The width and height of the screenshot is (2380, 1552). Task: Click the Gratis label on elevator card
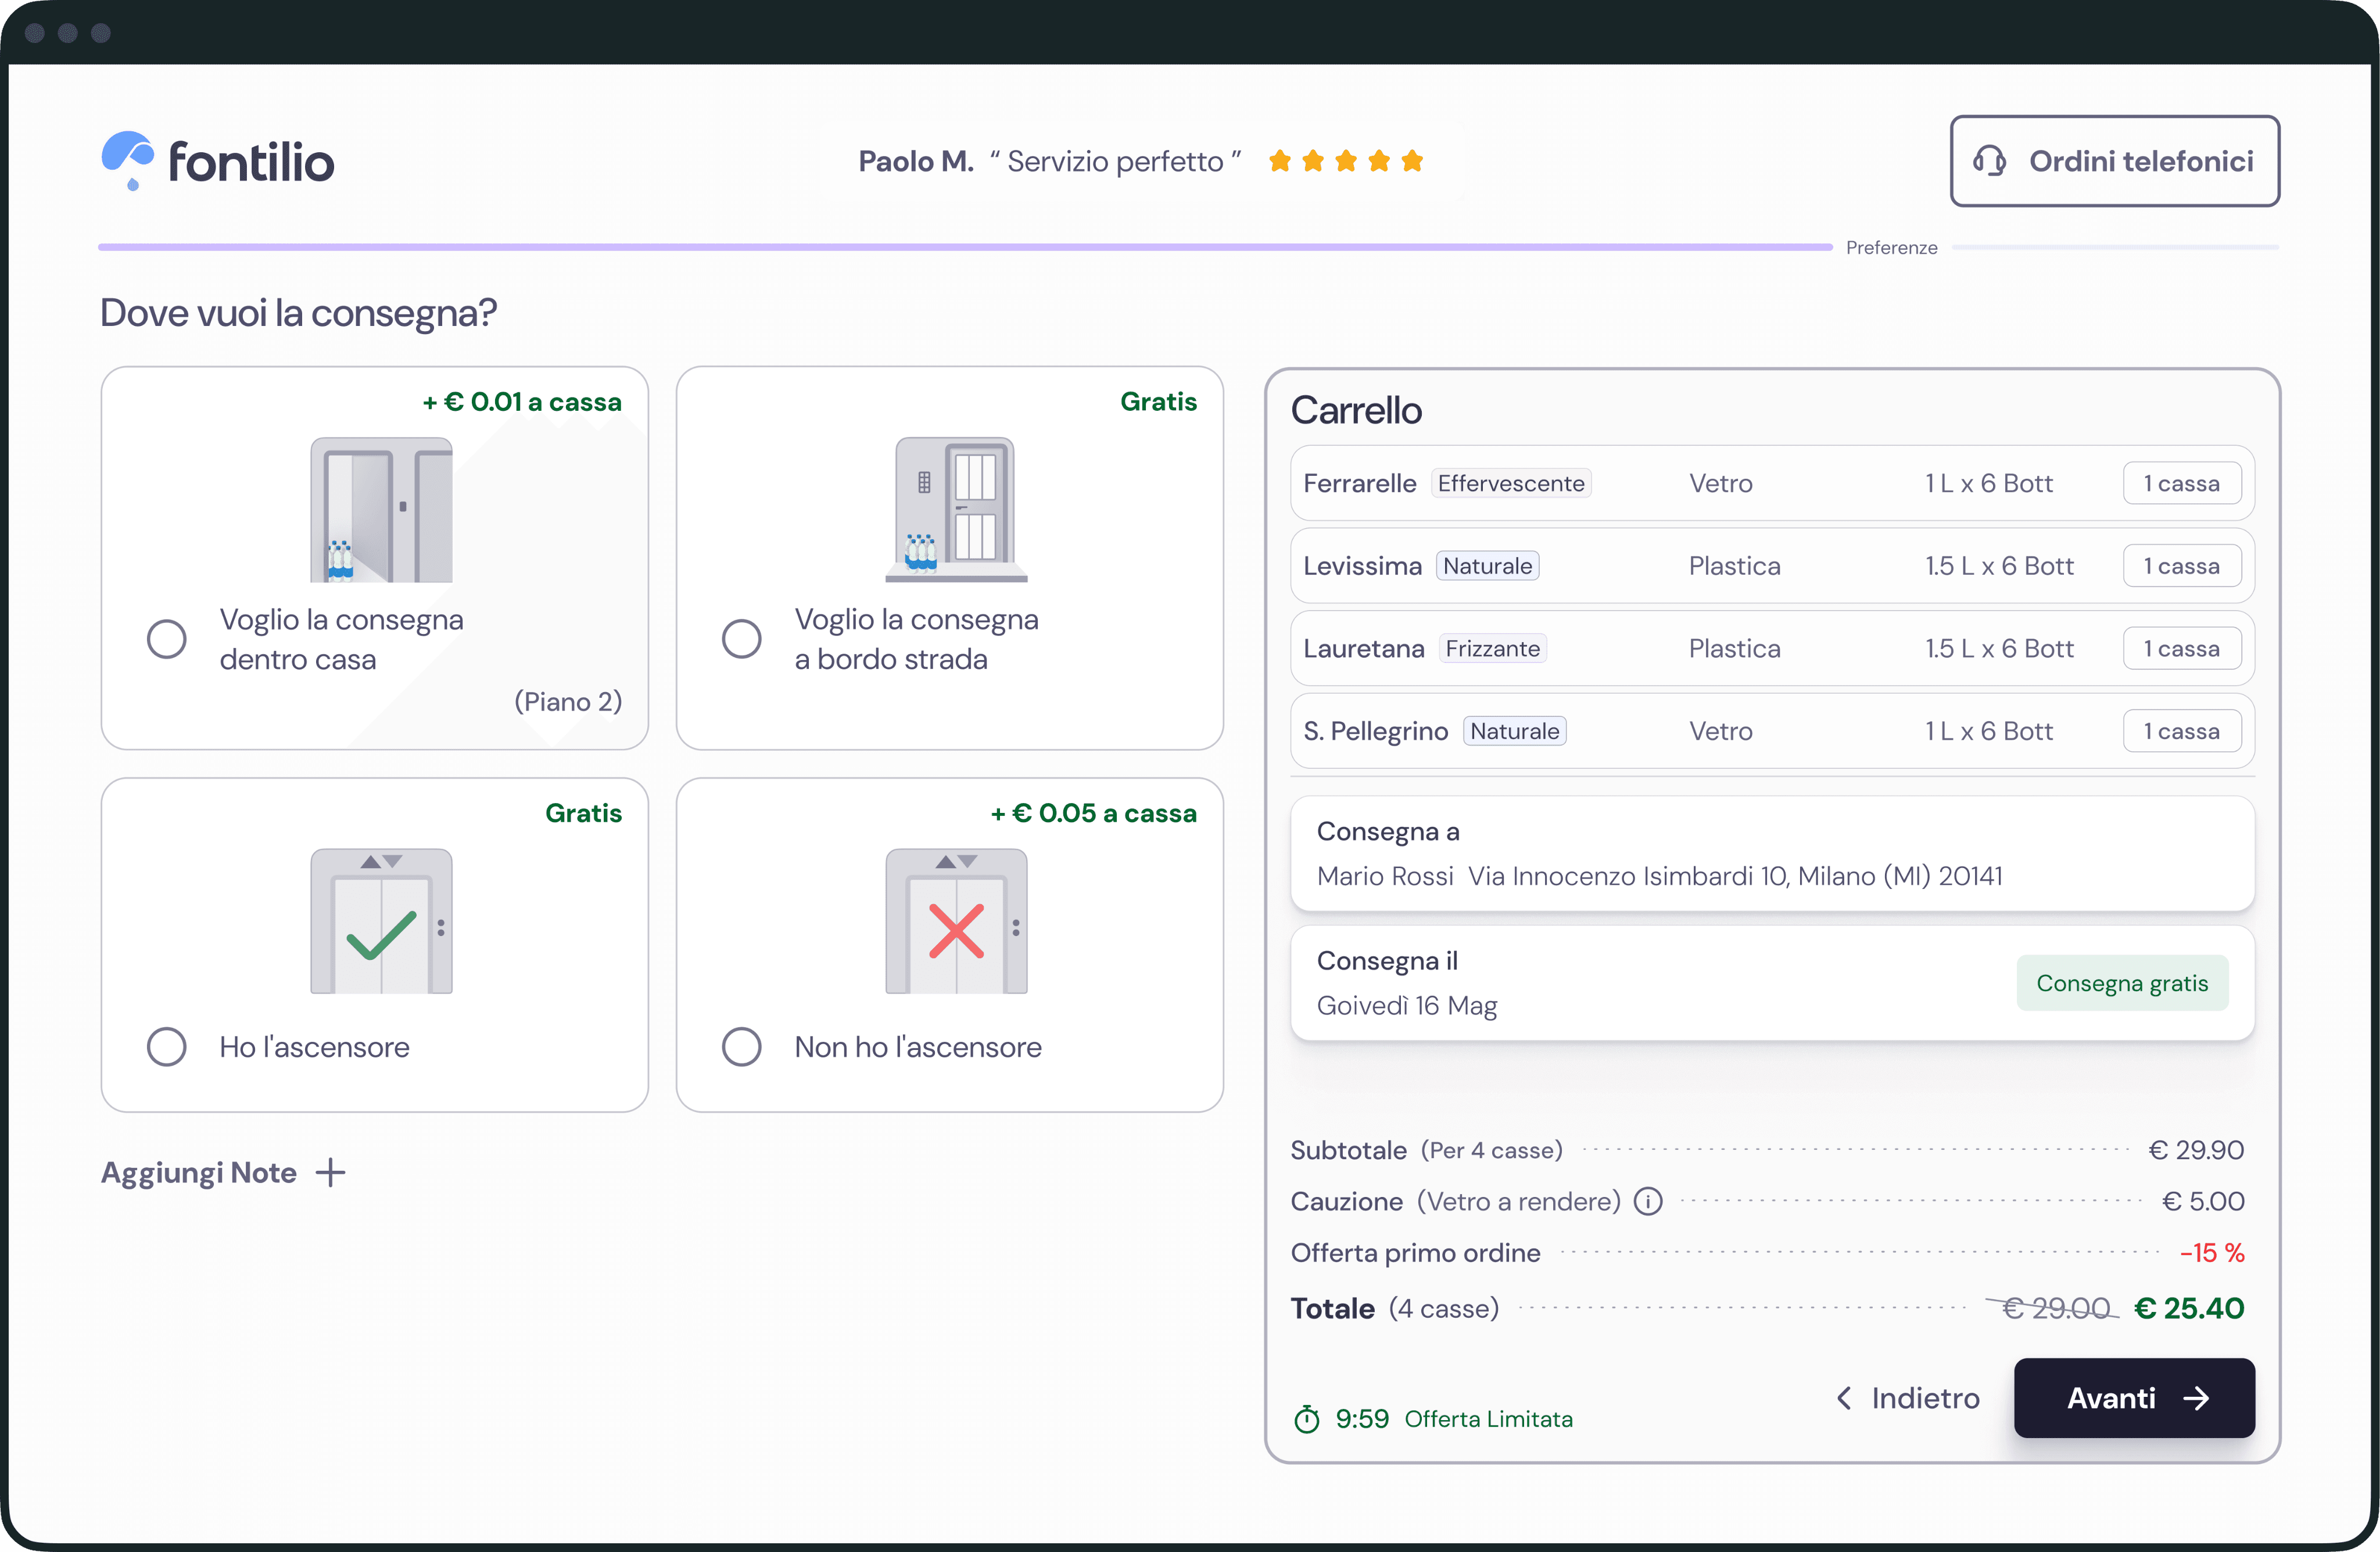point(583,813)
